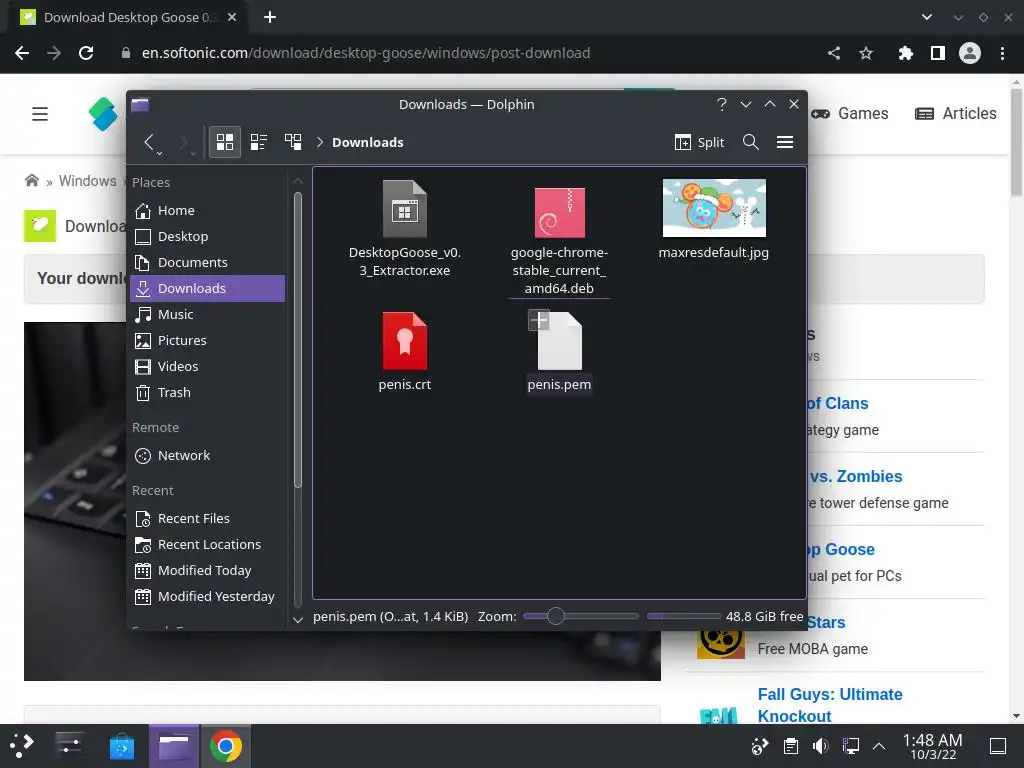Click Chrome back arrow
The width and height of the screenshot is (1024, 768).
point(22,53)
